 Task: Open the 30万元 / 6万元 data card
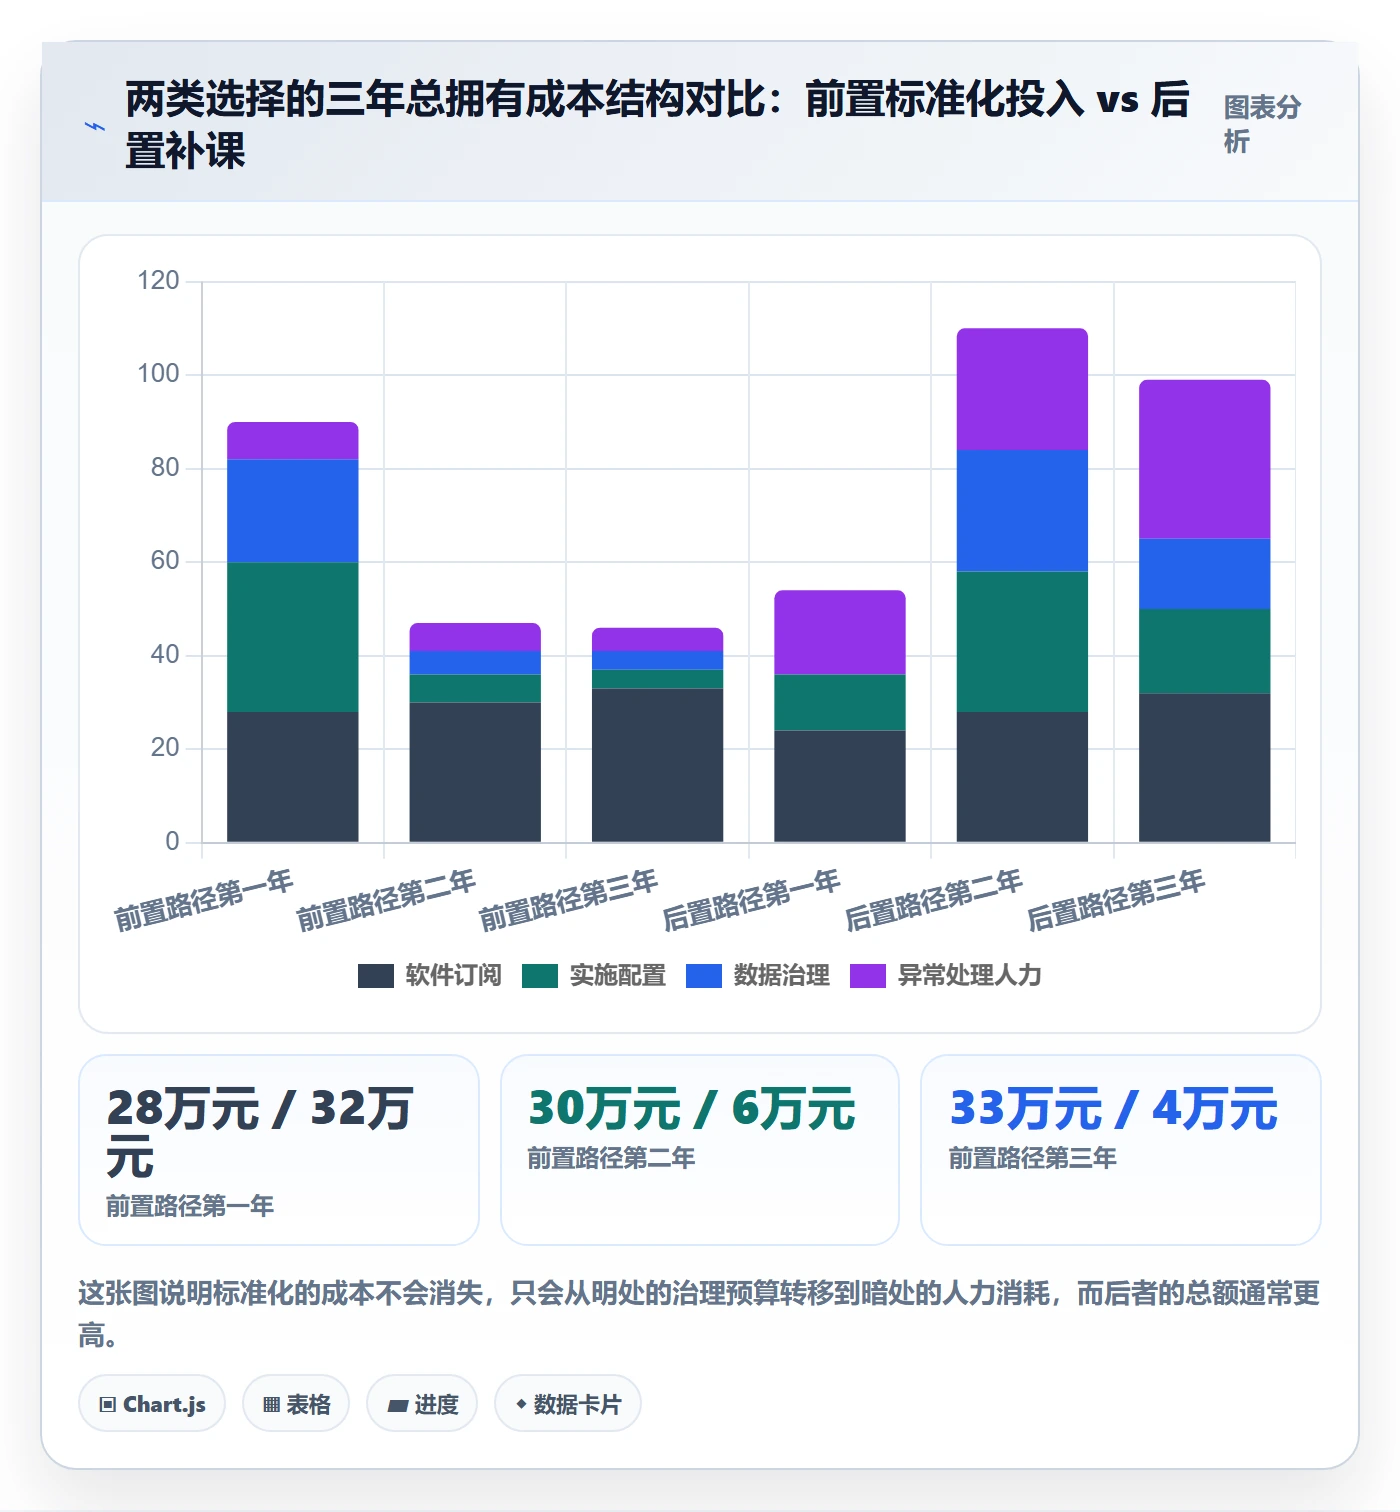[700, 1150]
